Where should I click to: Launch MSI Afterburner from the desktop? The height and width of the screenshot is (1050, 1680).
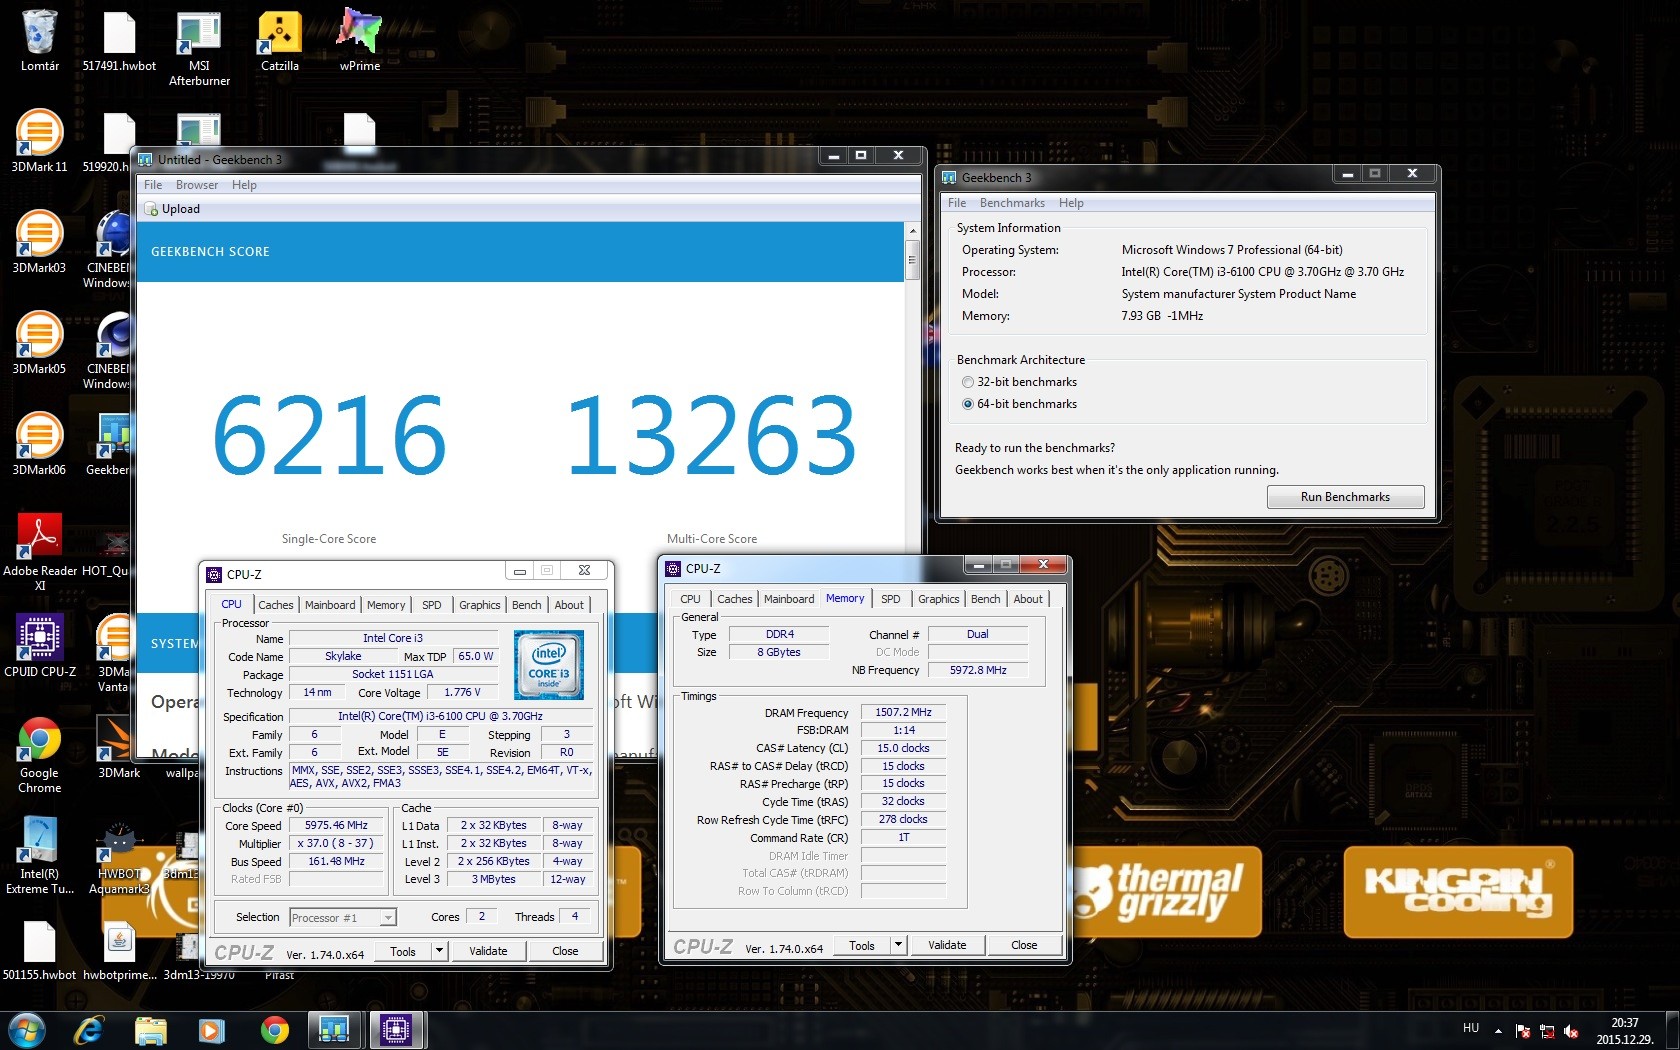click(199, 48)
